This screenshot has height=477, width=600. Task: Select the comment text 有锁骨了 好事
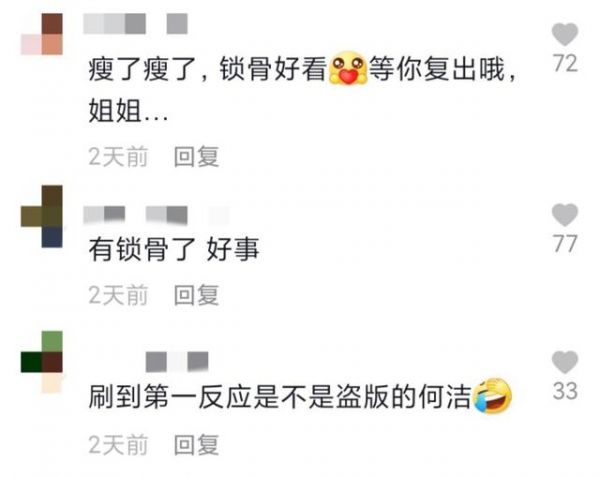click(174, 249)
